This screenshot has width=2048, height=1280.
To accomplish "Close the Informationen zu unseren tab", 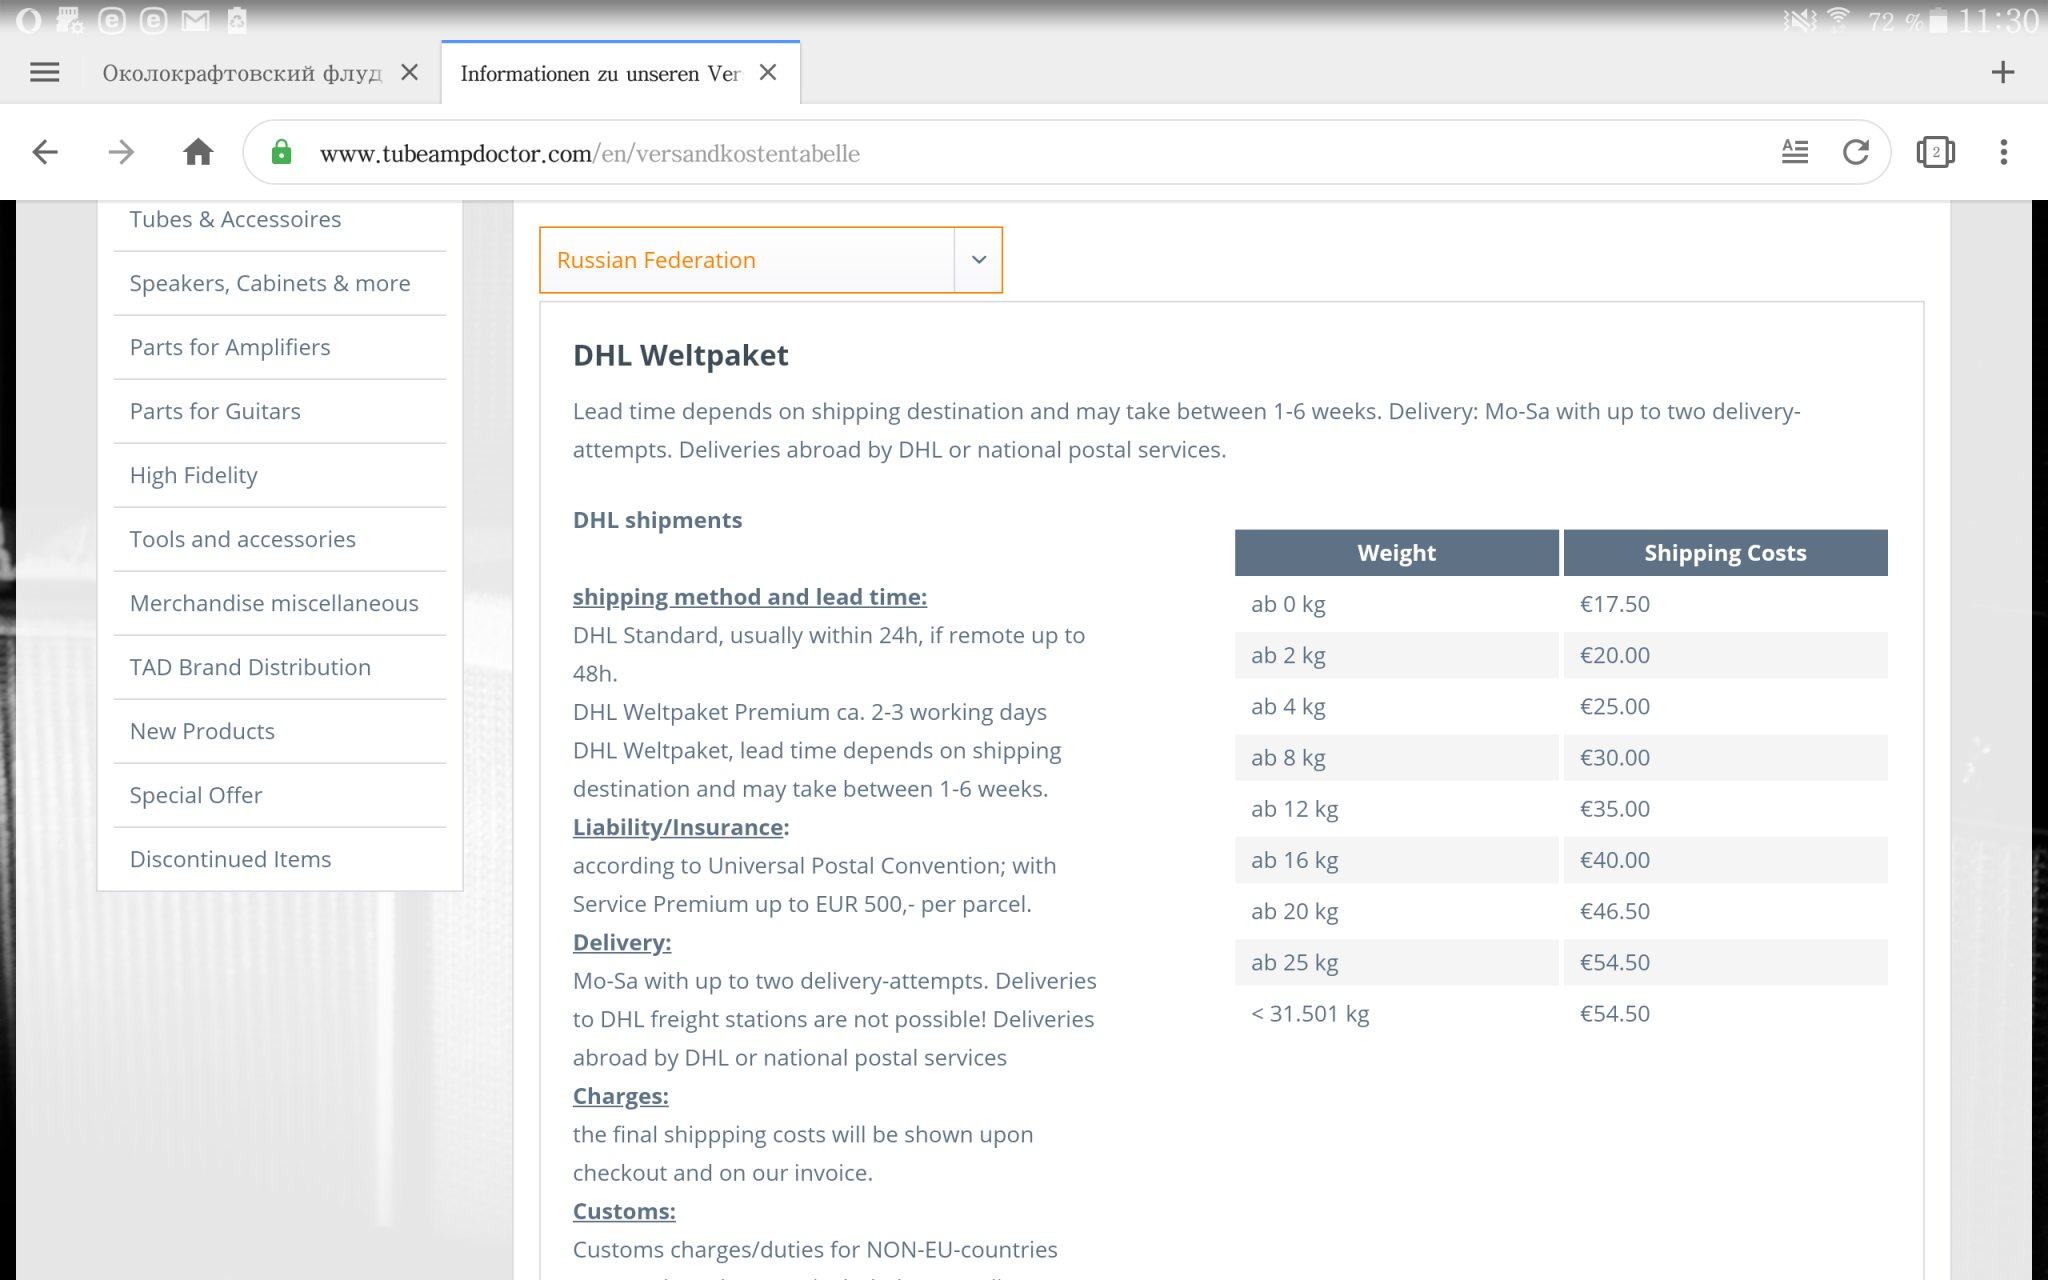I will (768, 72).
